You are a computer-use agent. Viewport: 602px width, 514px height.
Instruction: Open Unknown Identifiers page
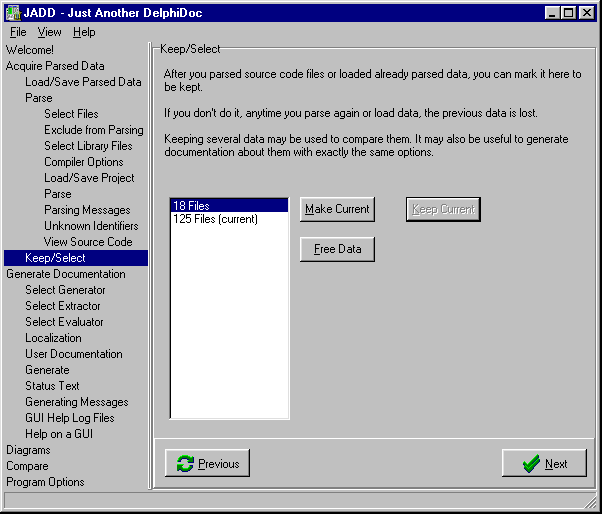coord(91,226)
